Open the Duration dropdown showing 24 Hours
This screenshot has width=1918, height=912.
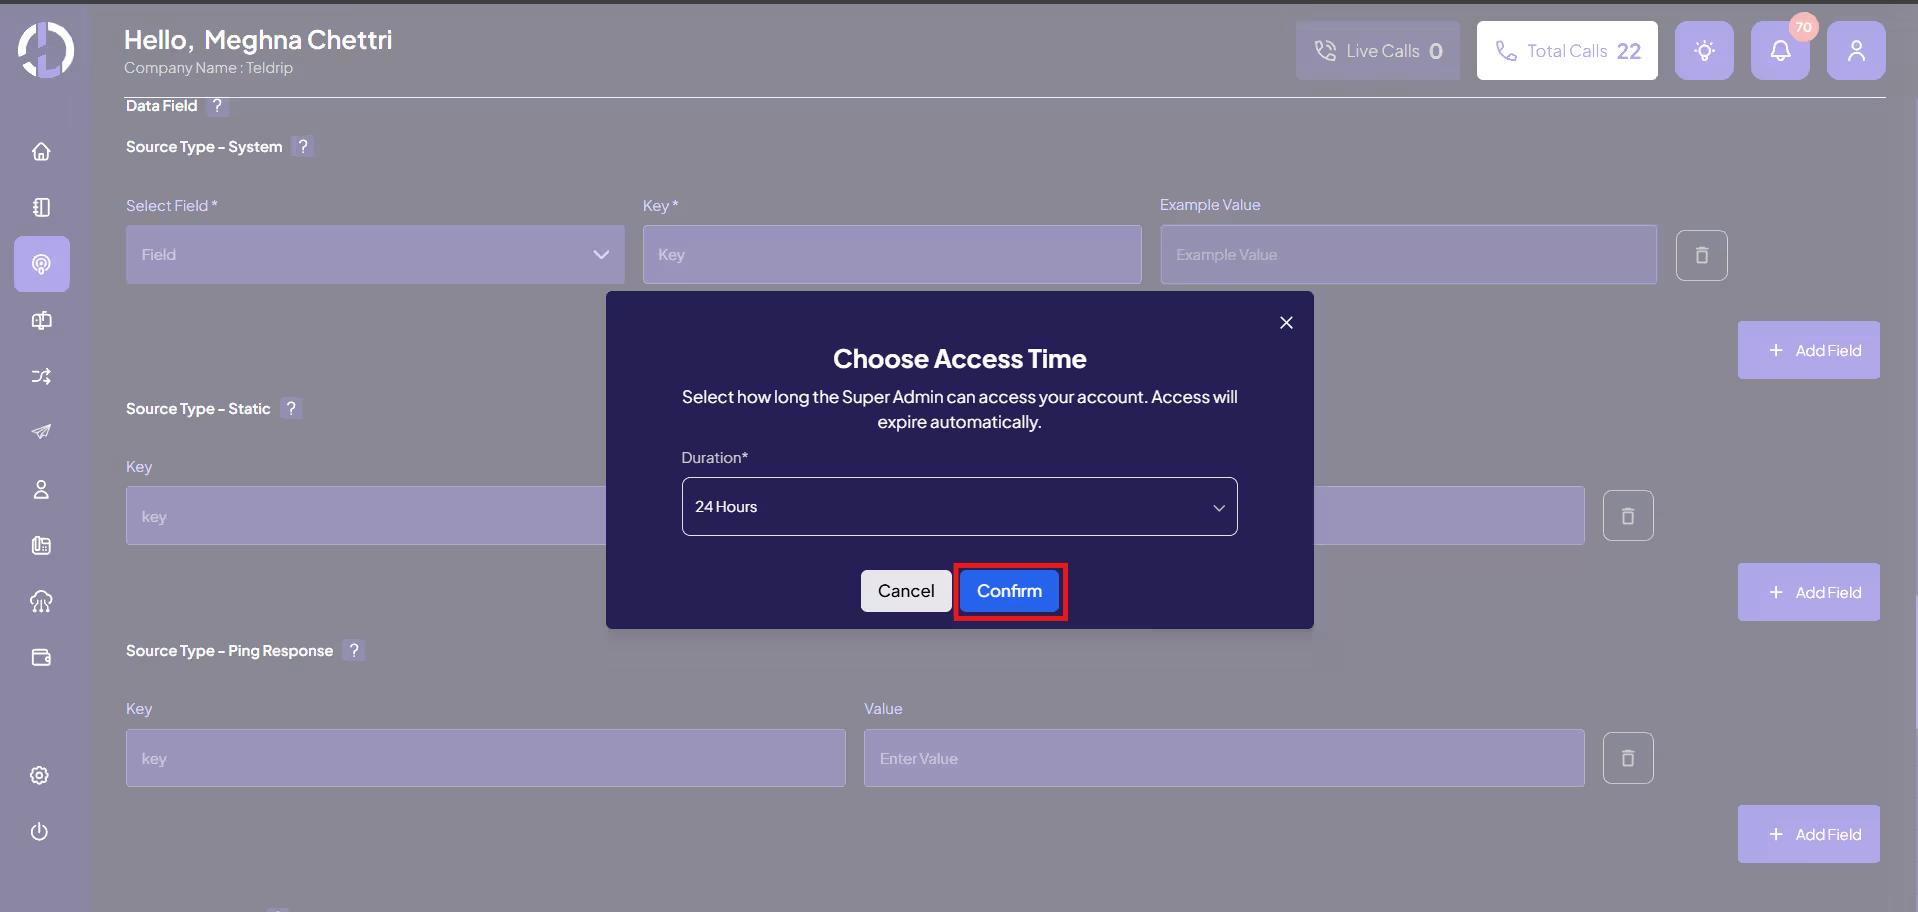pyautogui.click(x=959, y=507)
